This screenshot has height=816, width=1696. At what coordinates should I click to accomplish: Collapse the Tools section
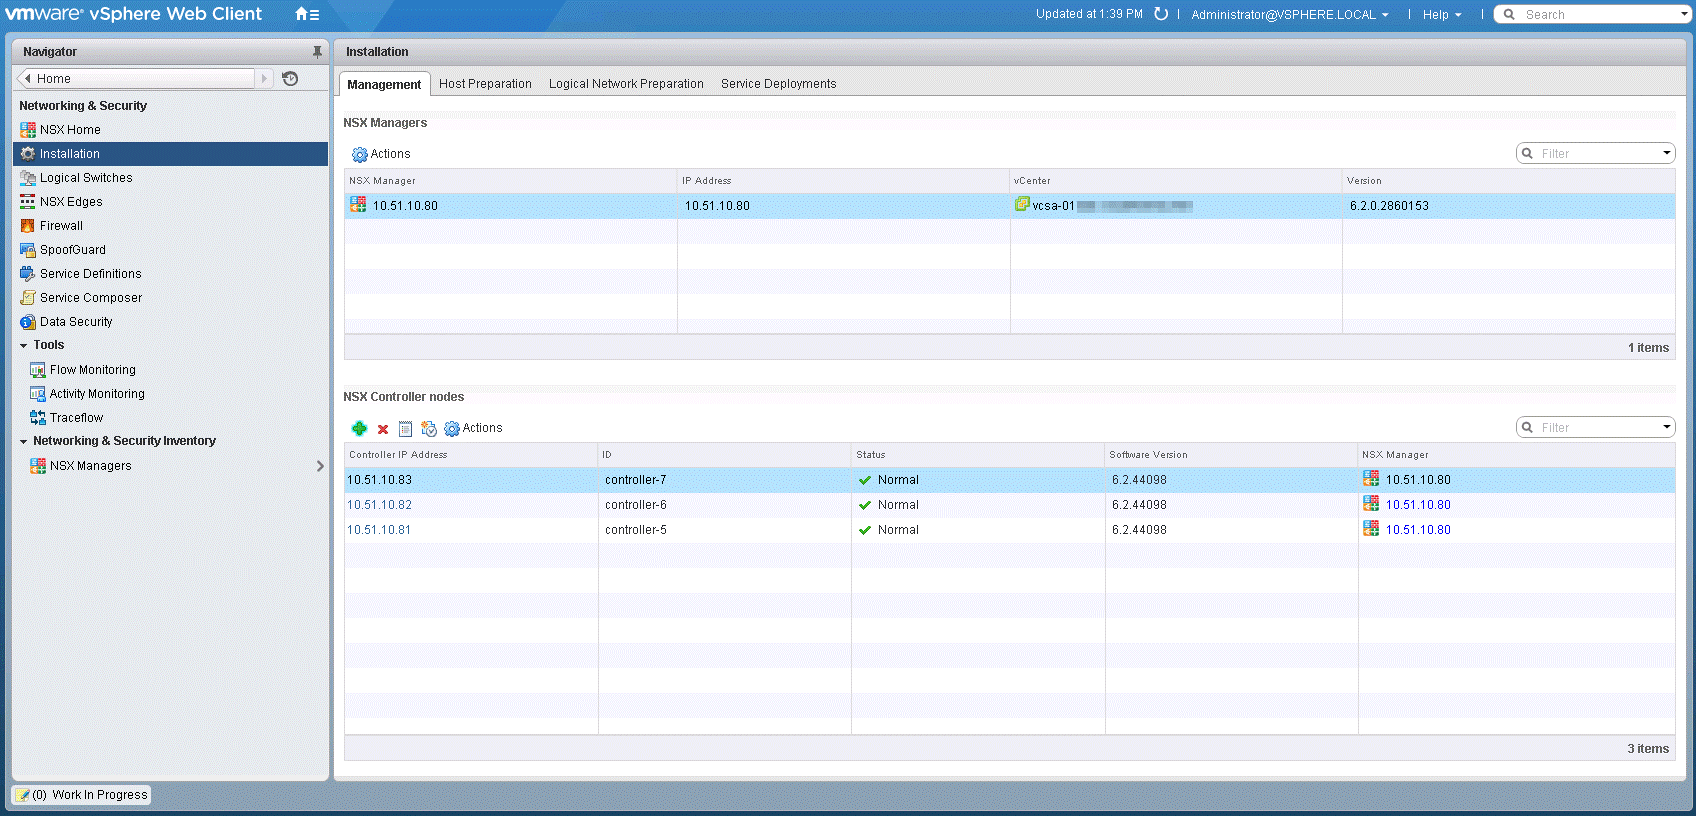[x=24, y=345]
